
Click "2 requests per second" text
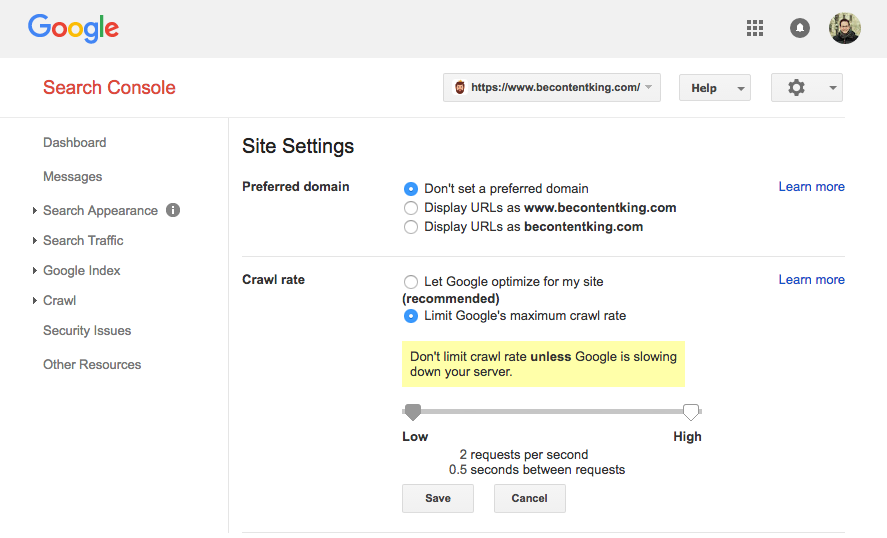coord(524,455)
